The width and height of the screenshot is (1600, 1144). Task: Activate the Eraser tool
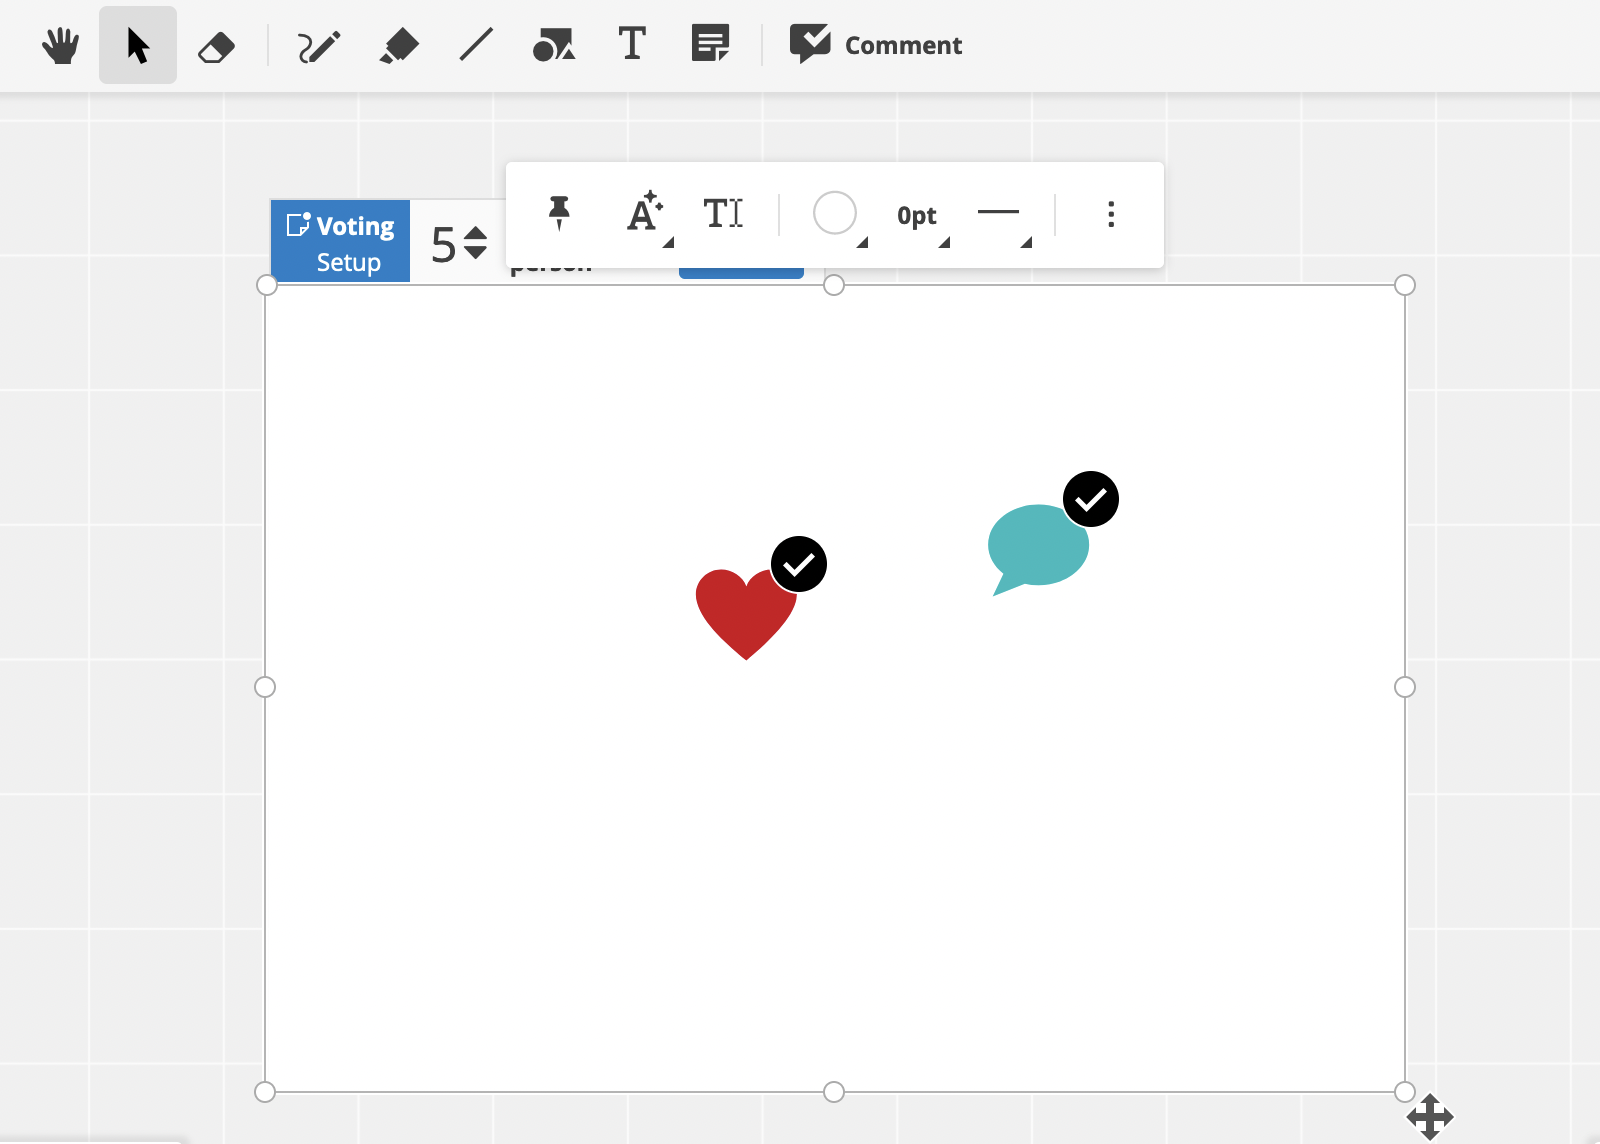click(x=217, y=44)
